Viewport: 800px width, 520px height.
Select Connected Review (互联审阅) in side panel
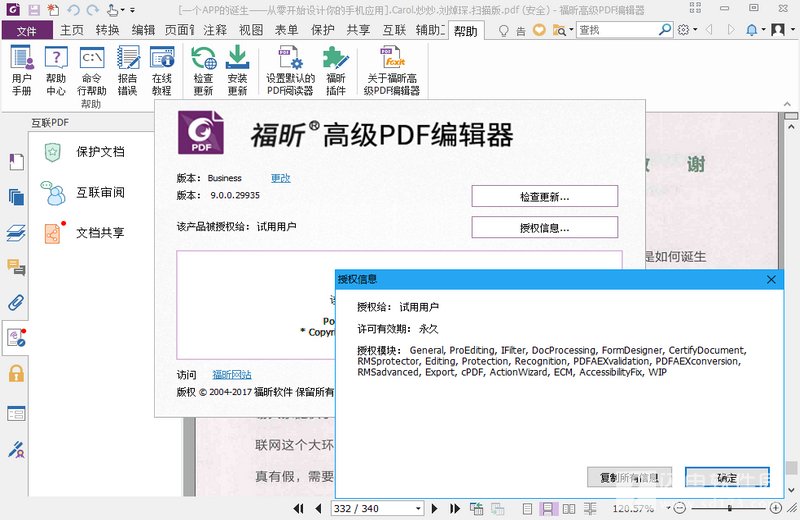[x=84, y=192]
